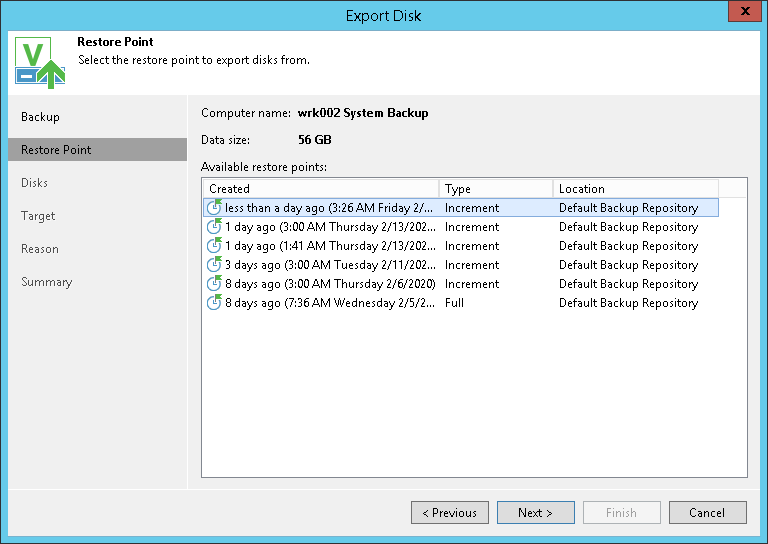
Task: Click restore point icon for 1:41 AM Thursday row
Action: (214, 245)
